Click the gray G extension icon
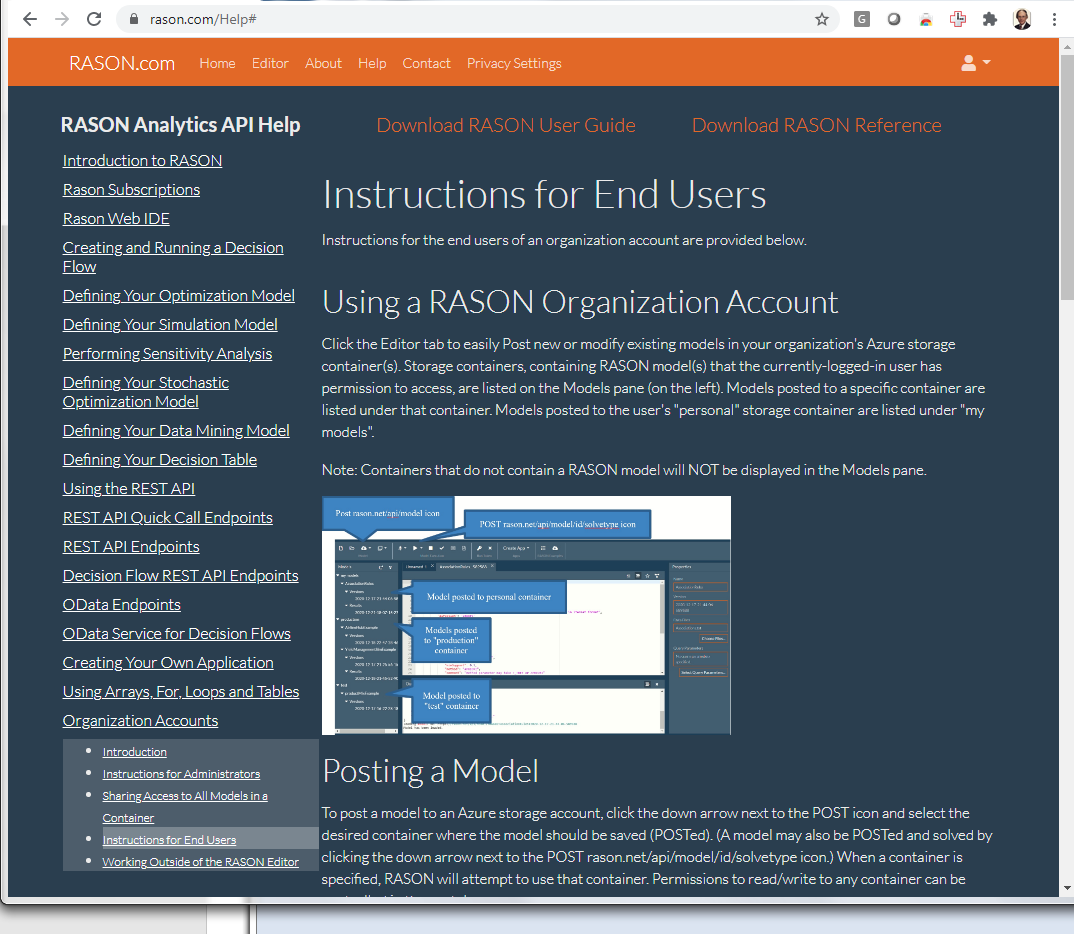This screenshot has height=934, width=1074. pos(862,19)
